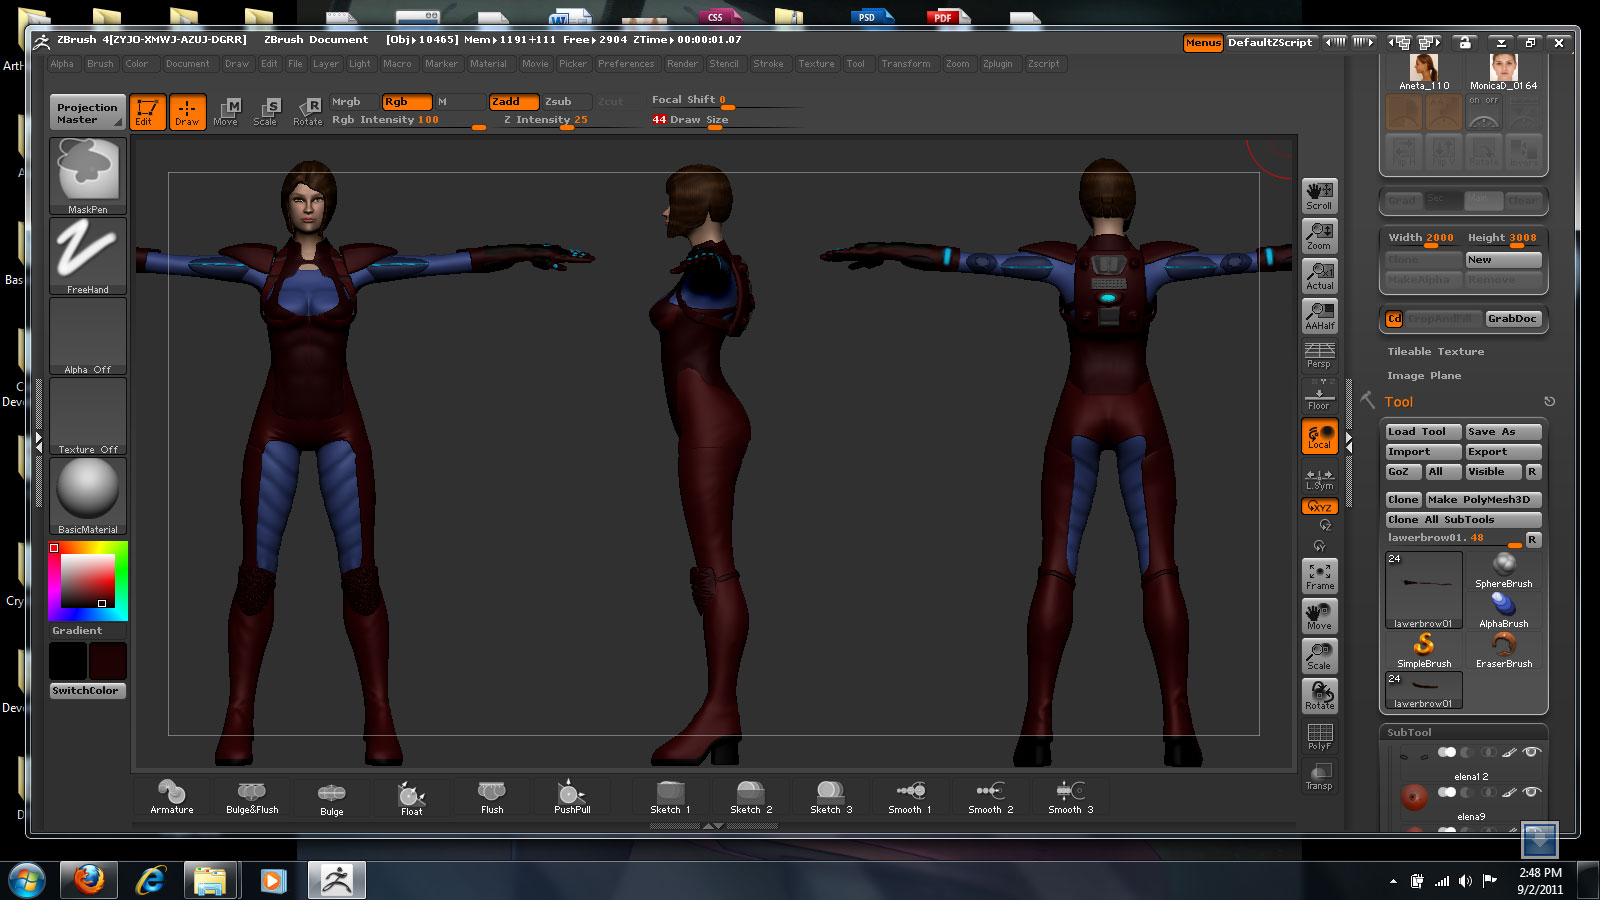Open the Document menu
1600x900 pixels.
(x=188, y=64)
